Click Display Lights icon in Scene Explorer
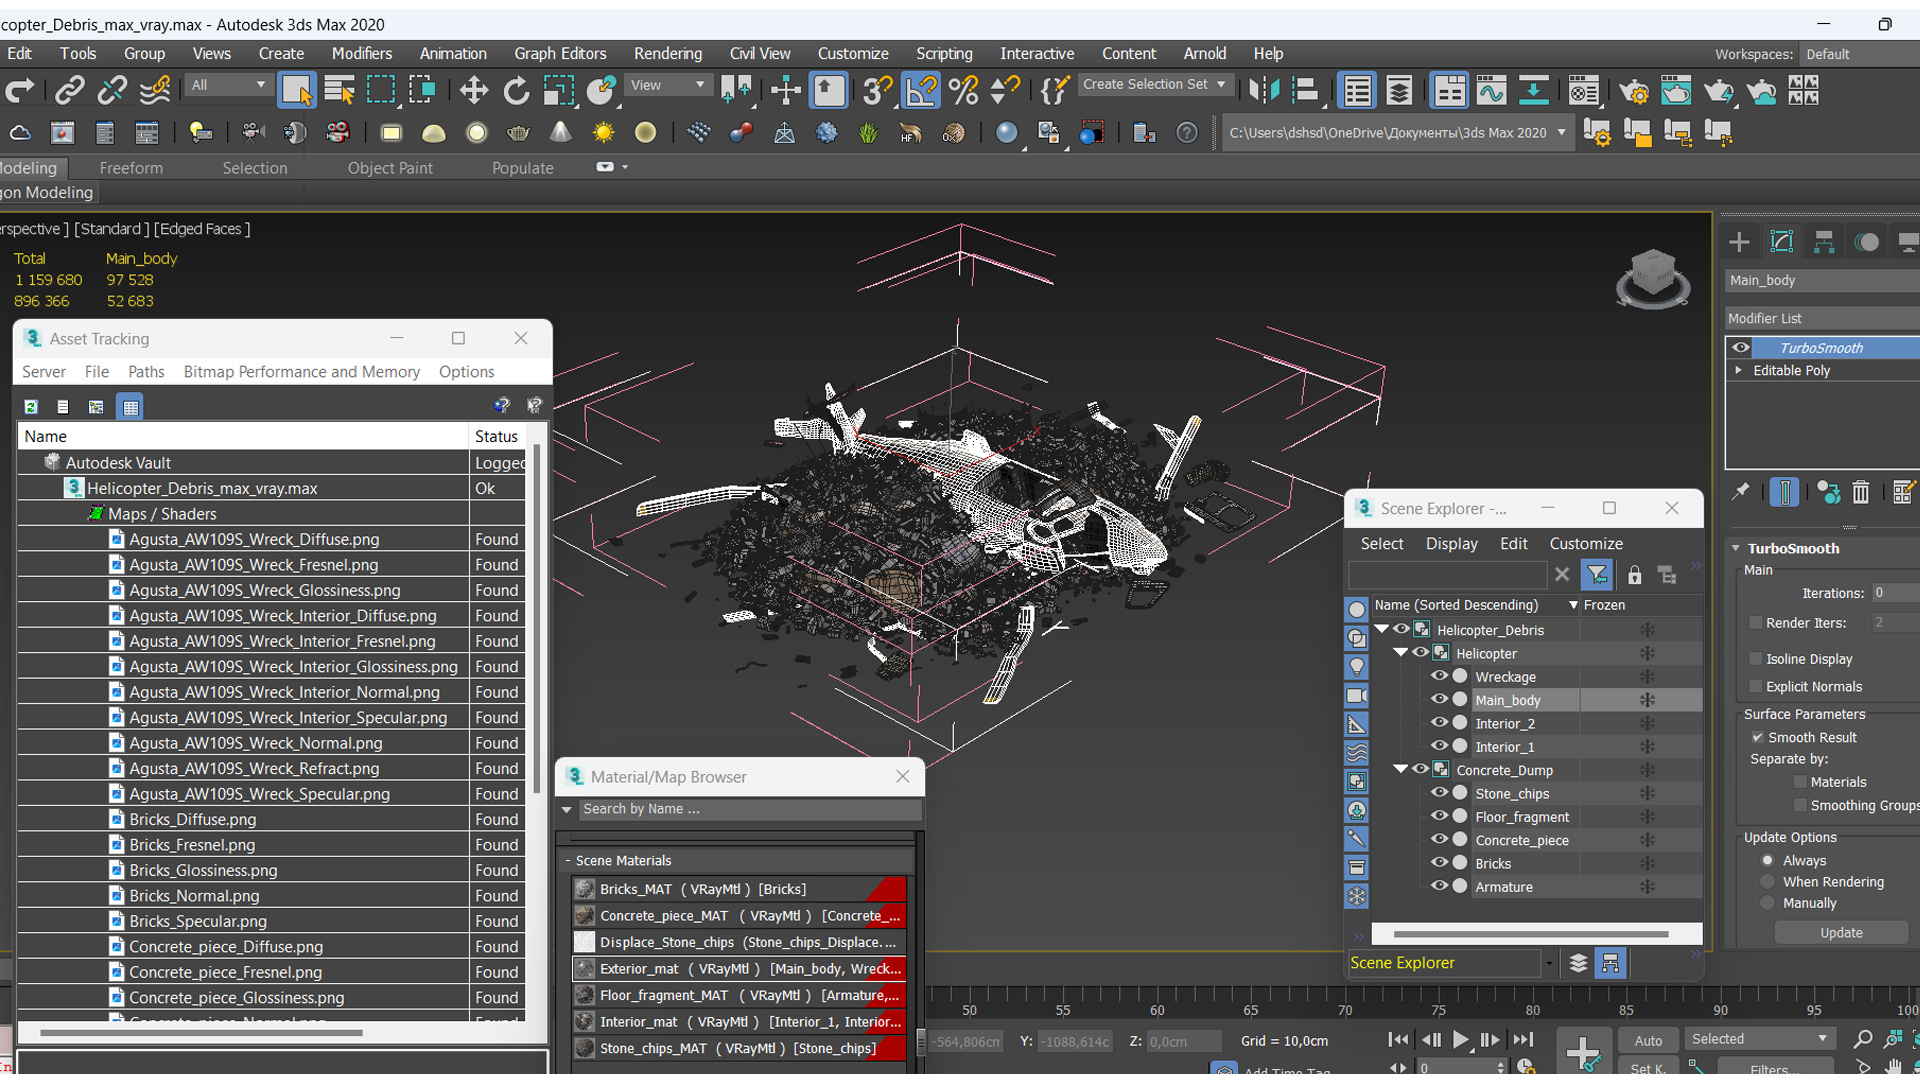The height and width of the screenshot is (1080, 1920). point(1356,666)
